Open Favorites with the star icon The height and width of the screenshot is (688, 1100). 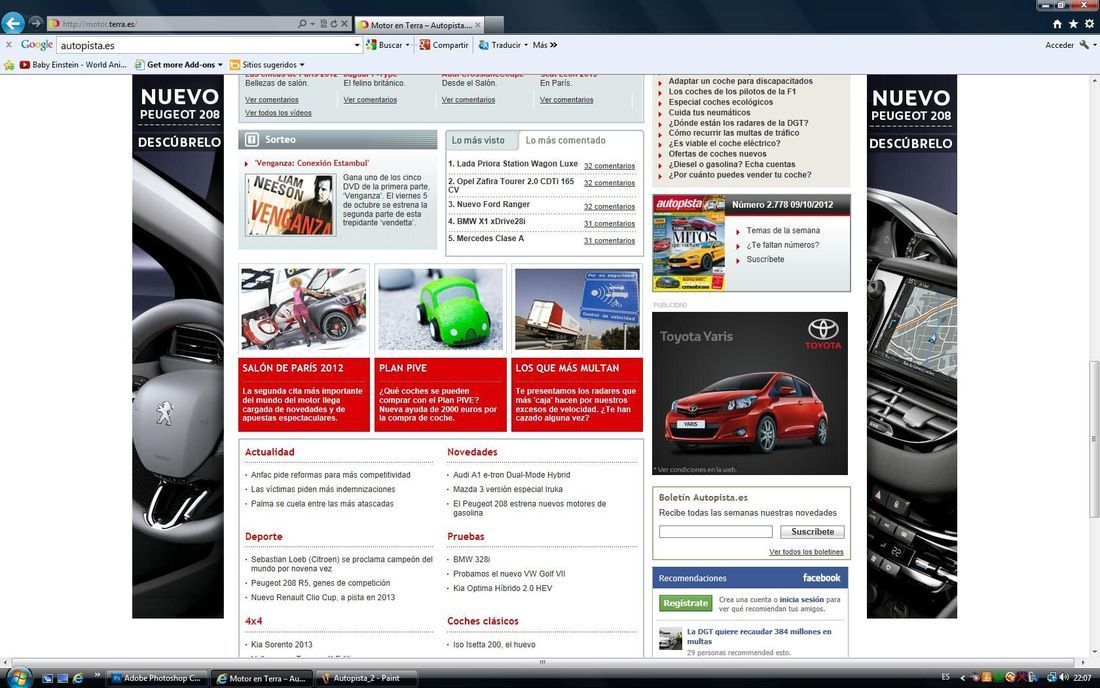(x=1073, y=24)
